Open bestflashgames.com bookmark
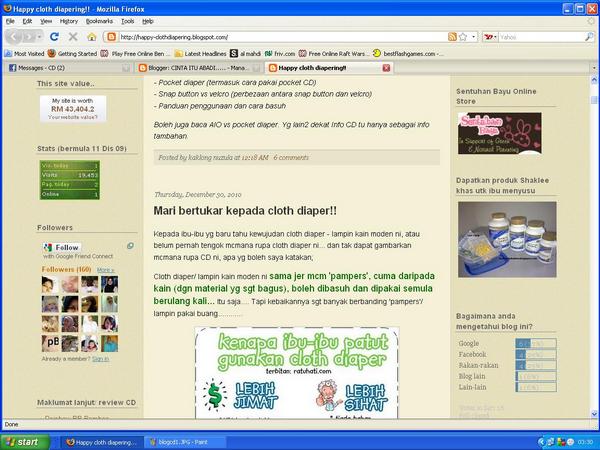The height and width of the screenshot is (450, 600). click(x=408, y=54)
